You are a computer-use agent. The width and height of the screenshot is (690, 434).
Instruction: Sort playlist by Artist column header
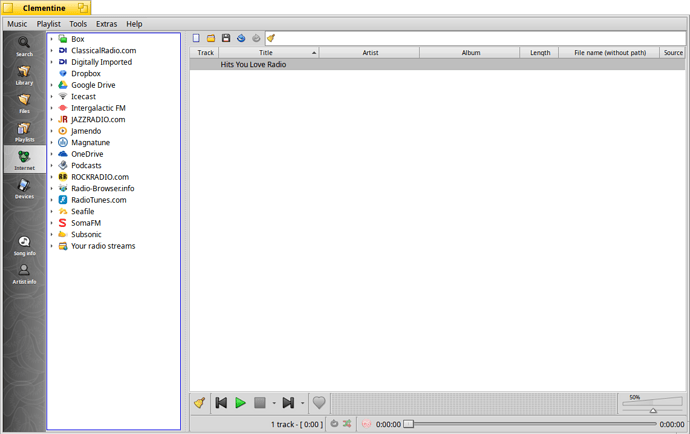tap(370, 52)
